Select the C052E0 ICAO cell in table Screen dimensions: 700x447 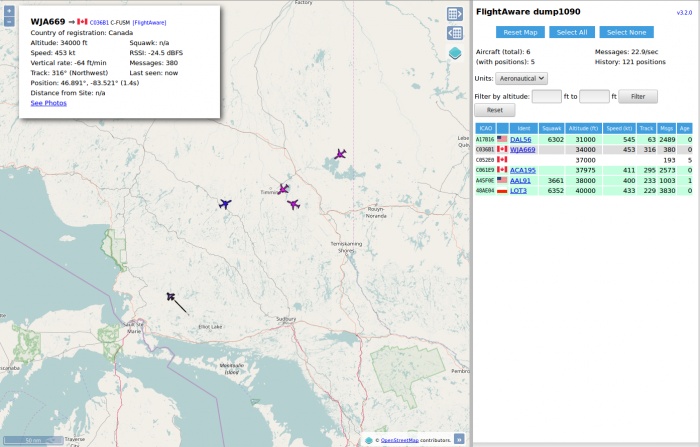tap(485, 160)
